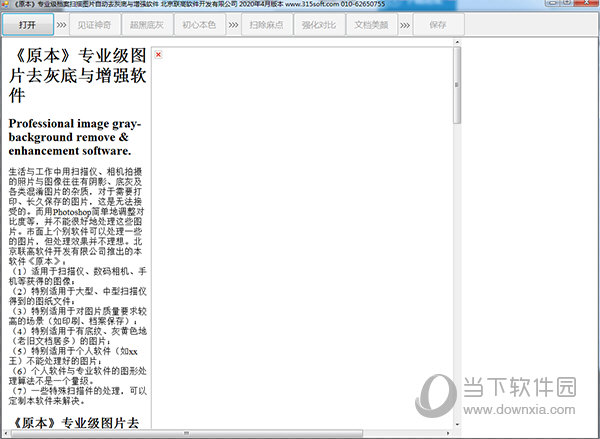This screenshot has height=439, width=600.
Task: Click the vertical scrollbar down arrow
Action: point(457,424)
